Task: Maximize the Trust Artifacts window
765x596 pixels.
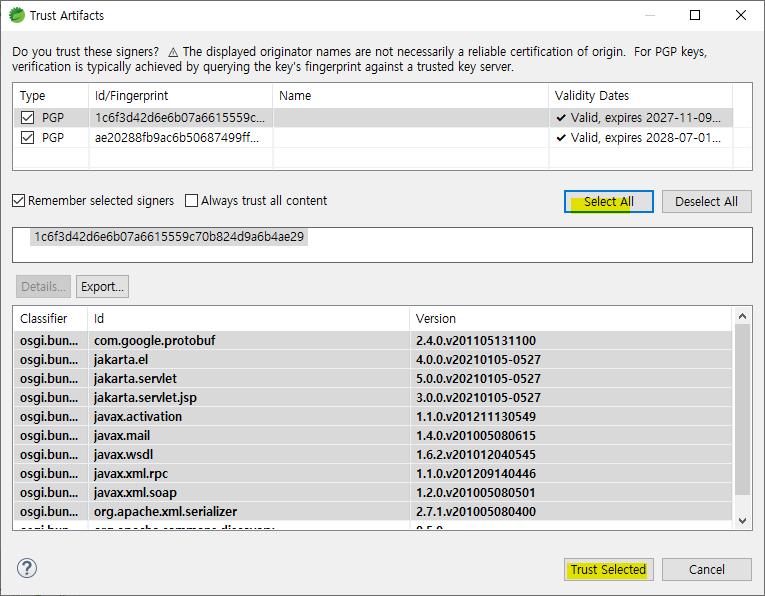Action: click(x=695, y=15)
